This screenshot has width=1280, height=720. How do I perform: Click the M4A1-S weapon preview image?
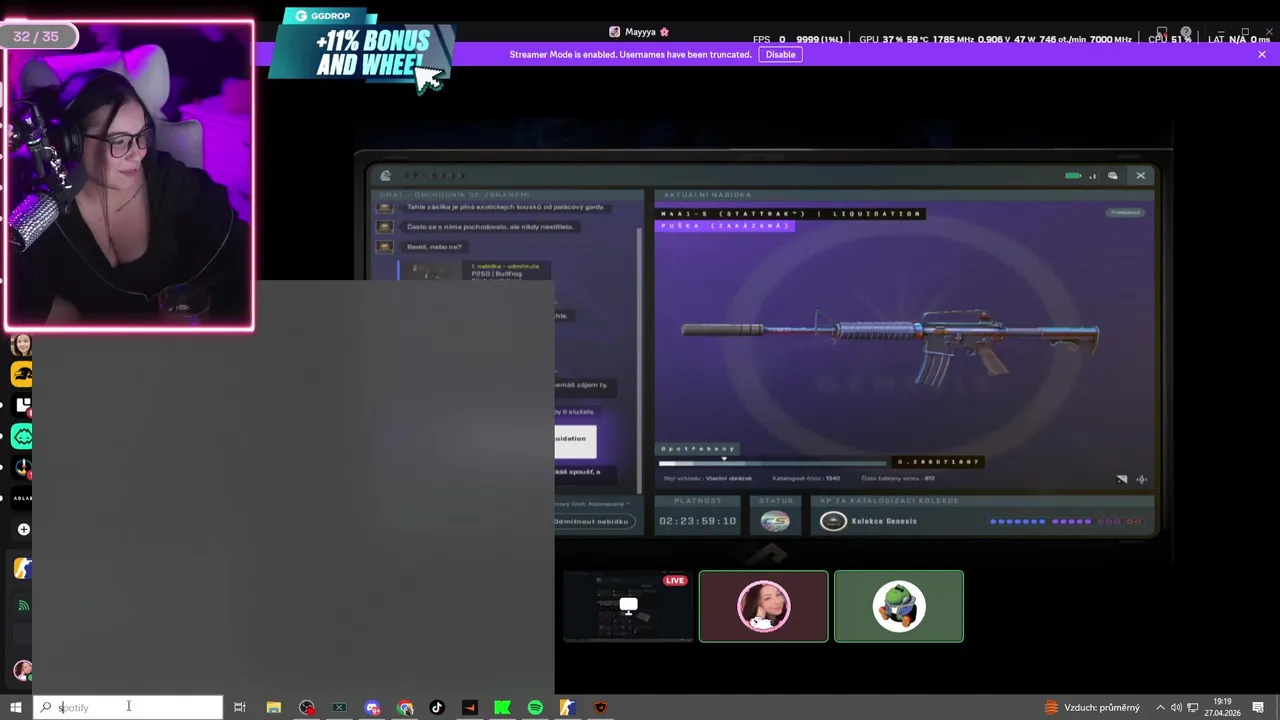pos(890,345)
